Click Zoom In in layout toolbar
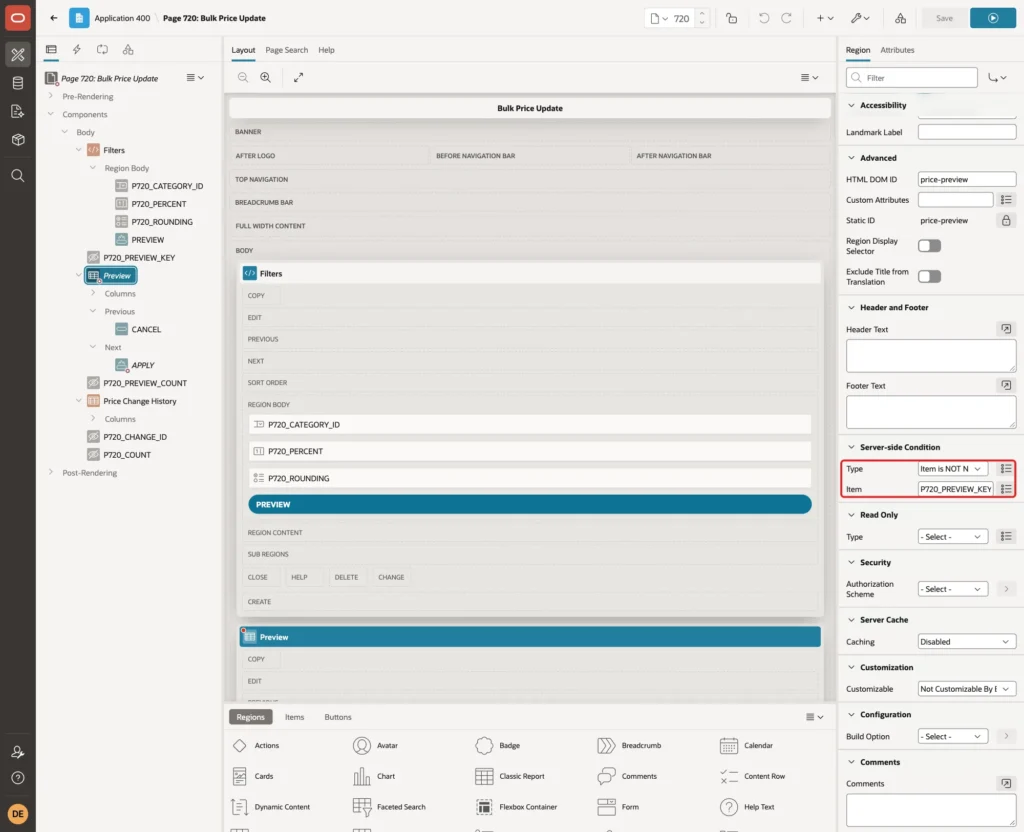The height and width of the screenshot is (832, 1024). coord(265,77)
